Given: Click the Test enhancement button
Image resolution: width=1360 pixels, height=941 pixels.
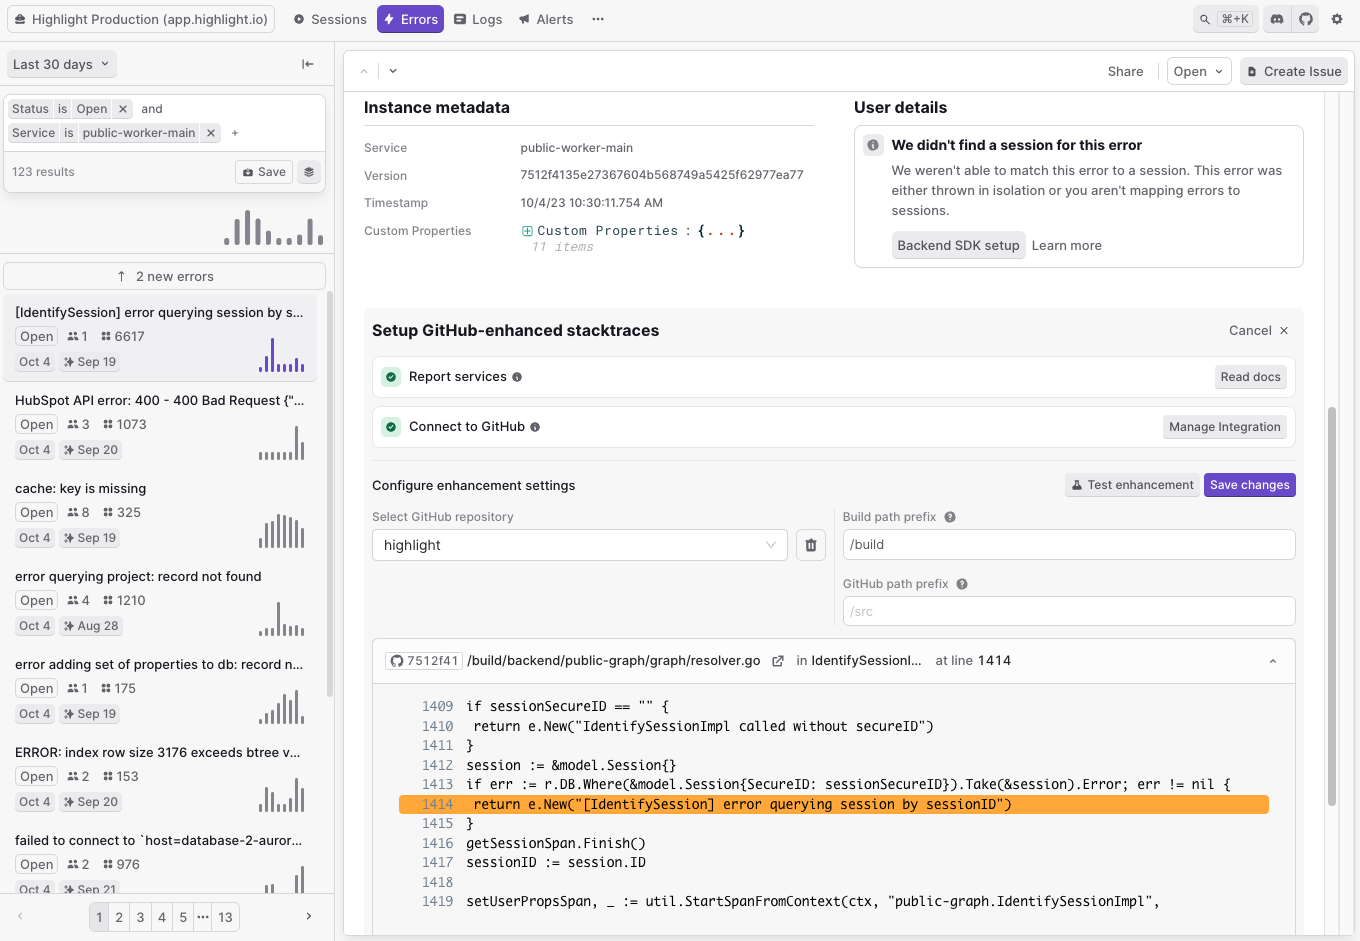Looking at the screenshot, I should [x=1131, y=485].
